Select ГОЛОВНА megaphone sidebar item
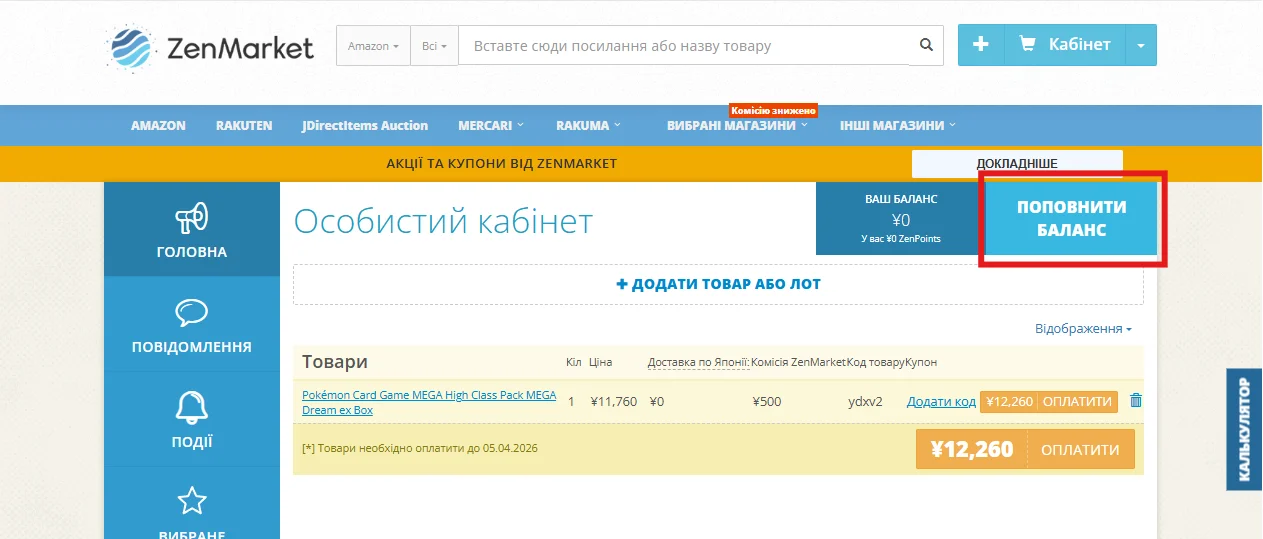 tap(192, 230)
